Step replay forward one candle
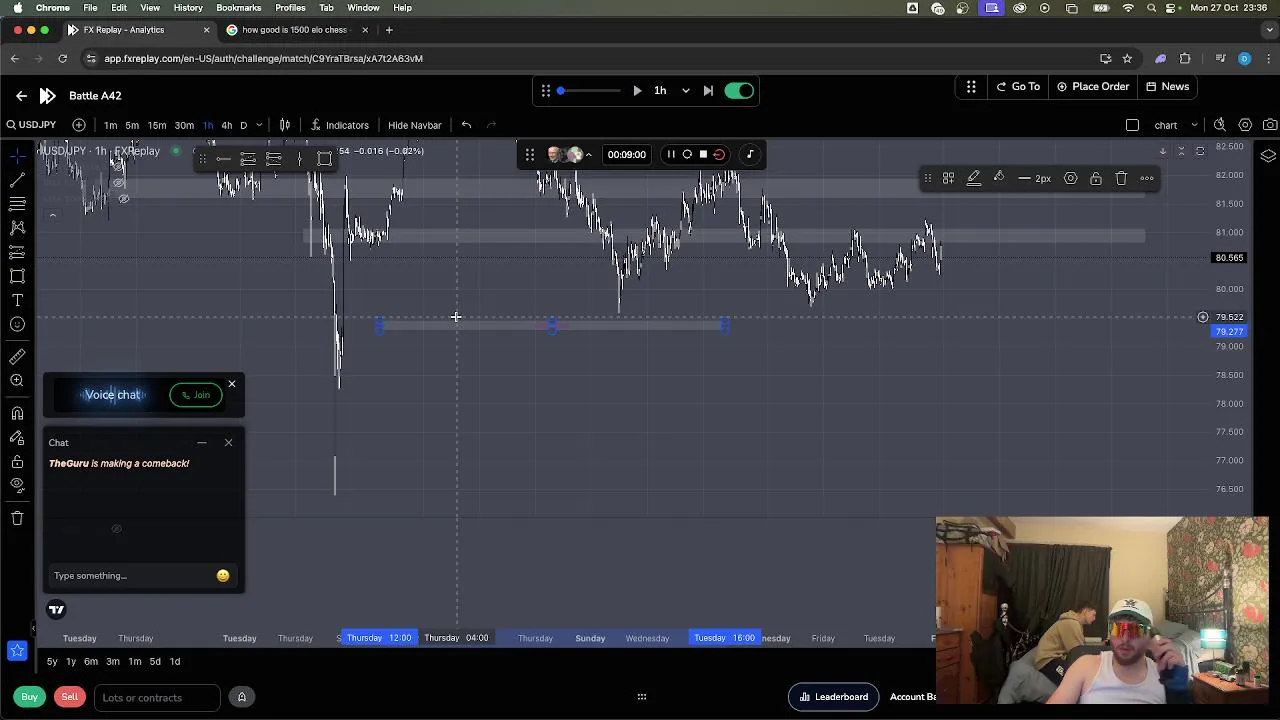 708,91
